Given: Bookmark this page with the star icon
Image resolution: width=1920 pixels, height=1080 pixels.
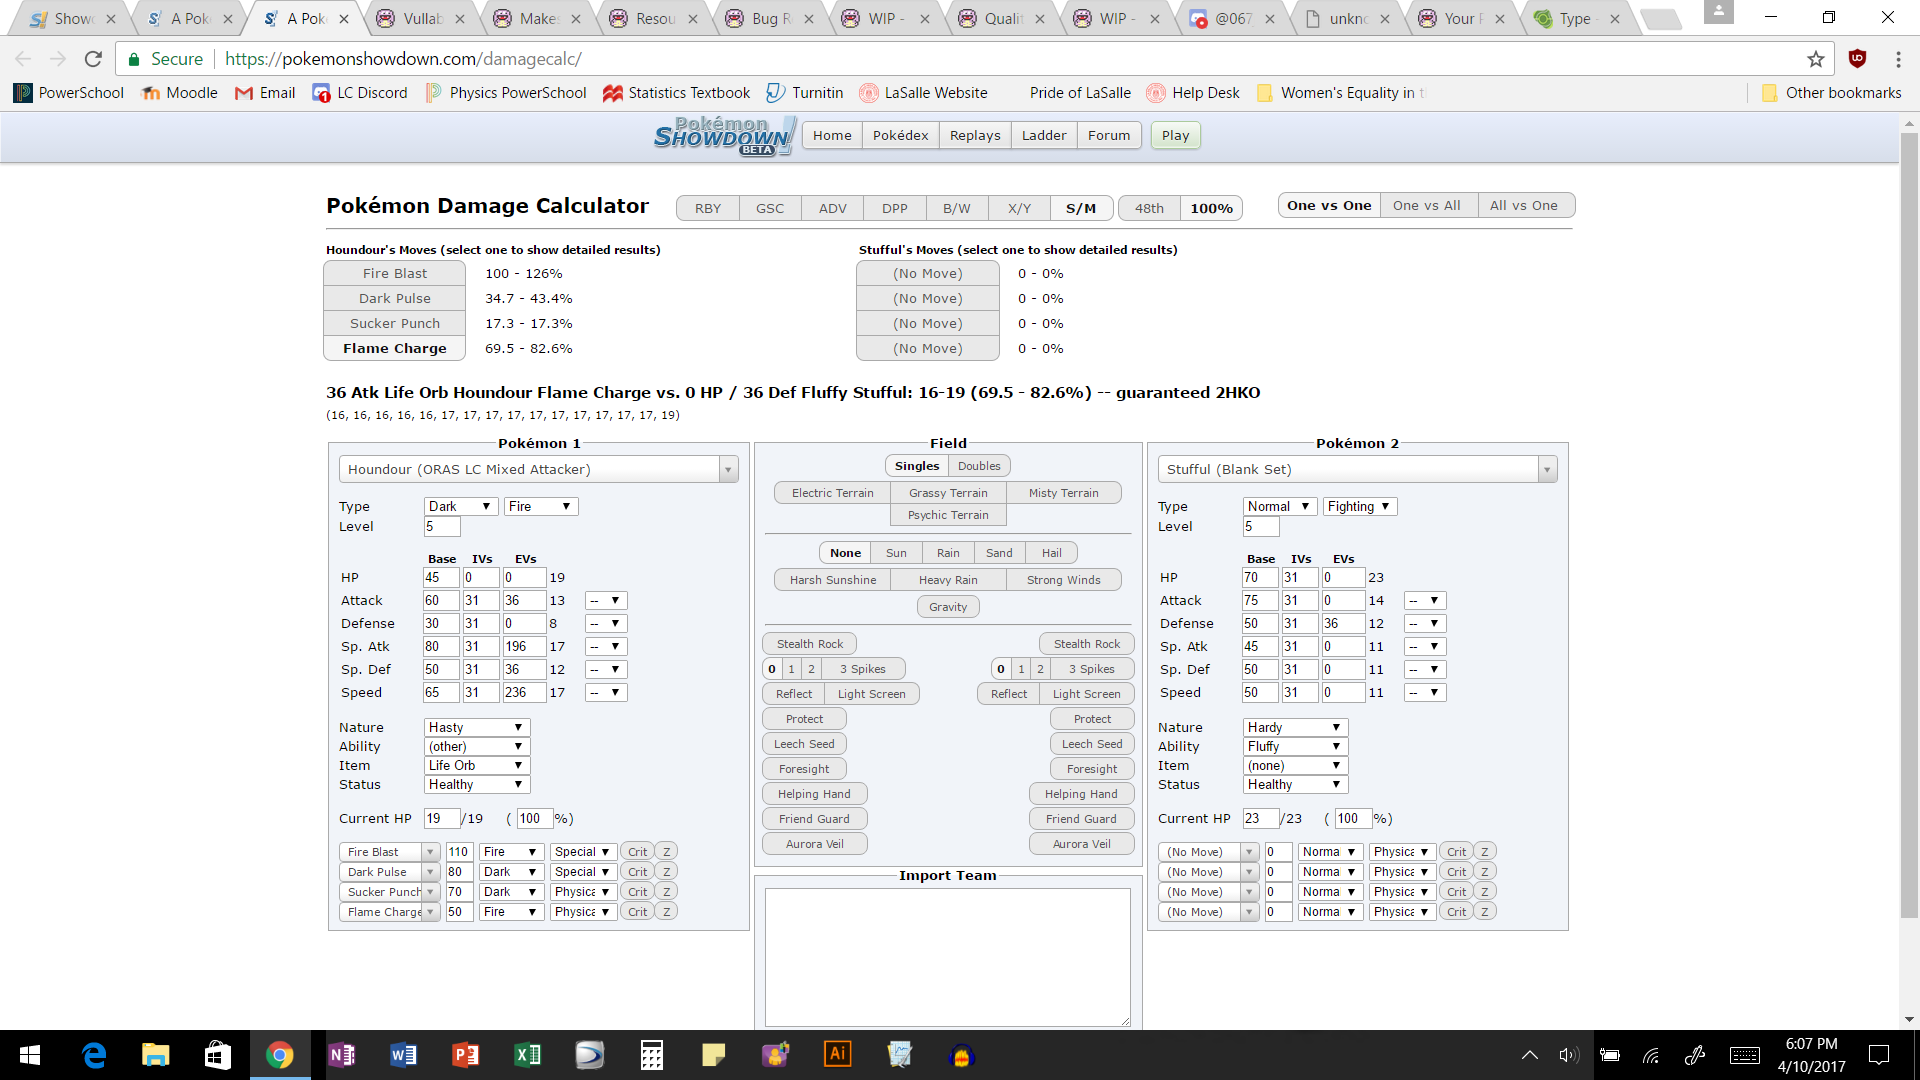Looking at the screenshot, I should tap(1816, 59).
